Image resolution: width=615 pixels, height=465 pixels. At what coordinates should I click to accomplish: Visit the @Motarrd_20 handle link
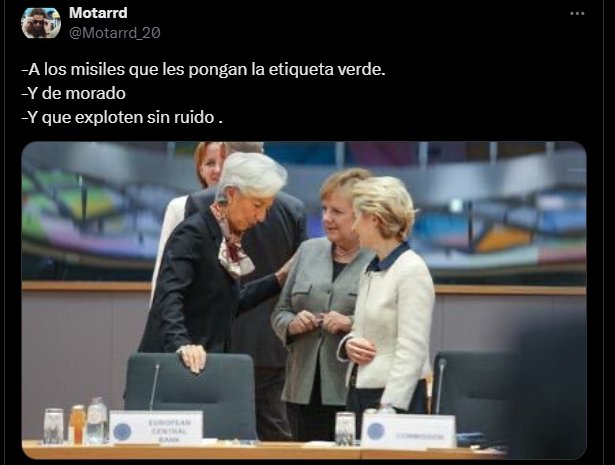click(115, 33)
